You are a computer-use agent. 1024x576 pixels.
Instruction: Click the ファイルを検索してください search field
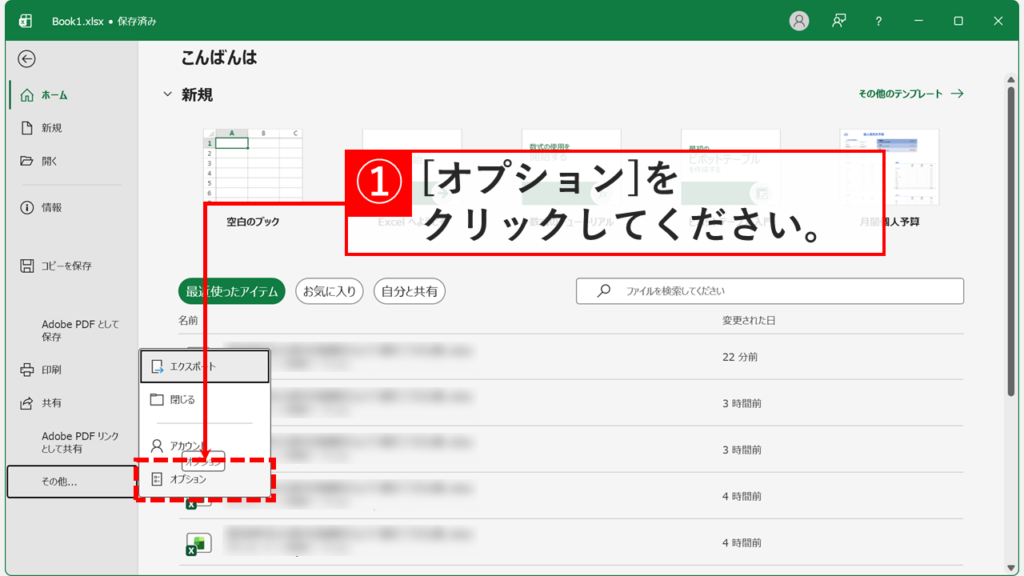coord(770,291)
